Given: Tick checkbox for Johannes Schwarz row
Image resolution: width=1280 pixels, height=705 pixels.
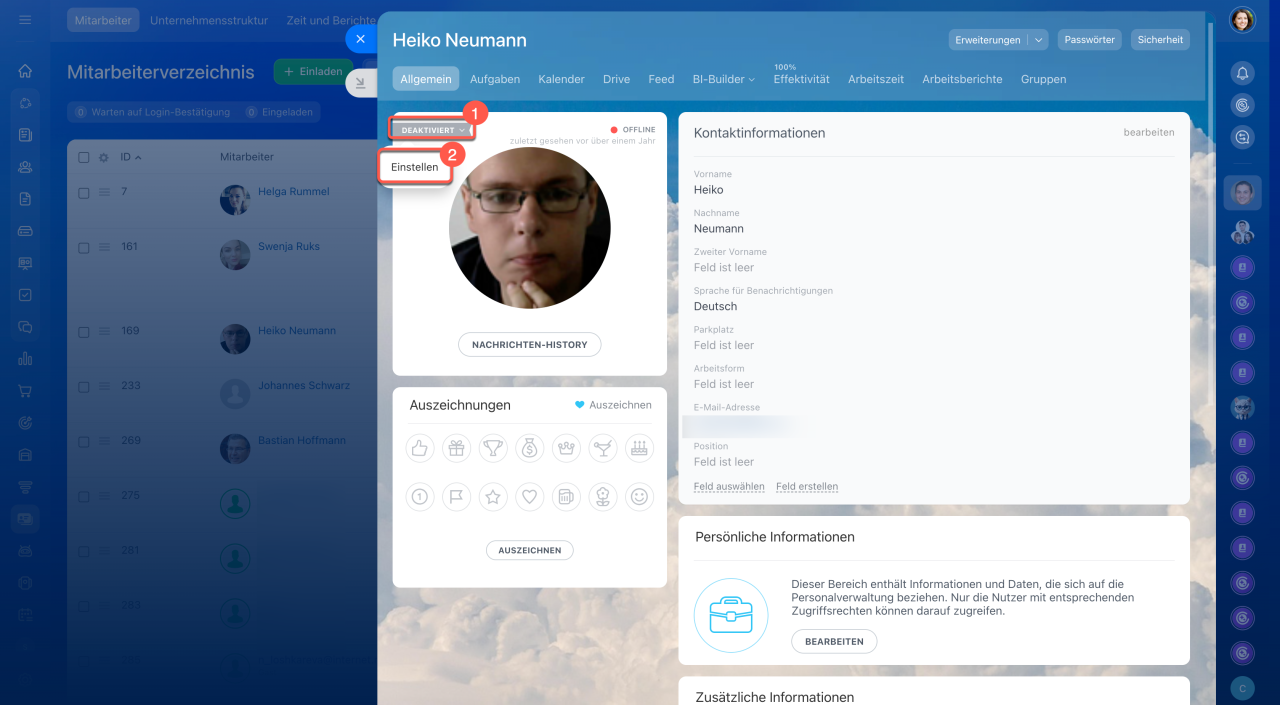Looking at the screenshot, I should coord(84,386).
